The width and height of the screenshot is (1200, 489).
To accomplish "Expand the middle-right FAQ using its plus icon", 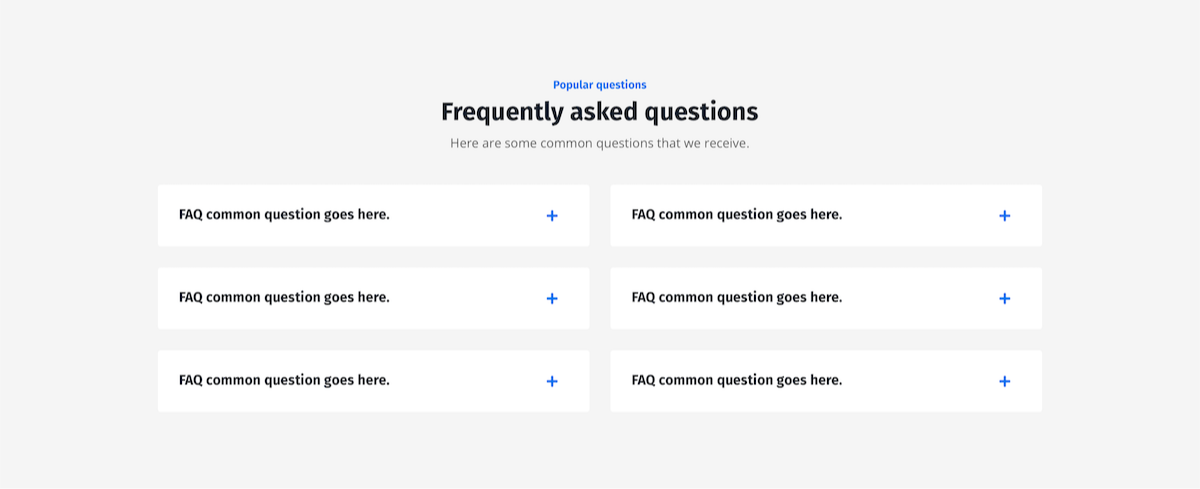I will [x=1005, y=299].
